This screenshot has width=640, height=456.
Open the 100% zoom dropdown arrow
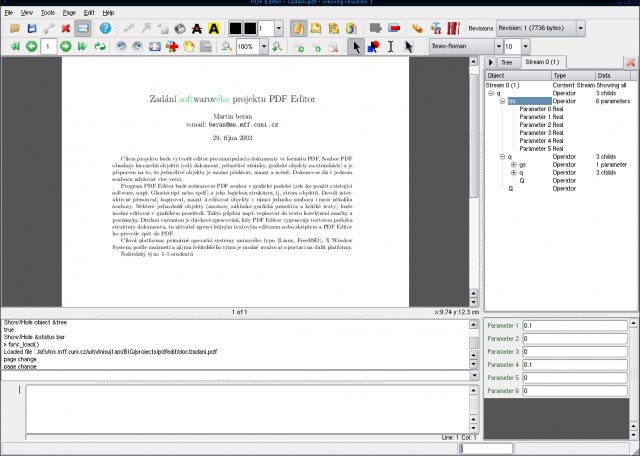[264, 47]
